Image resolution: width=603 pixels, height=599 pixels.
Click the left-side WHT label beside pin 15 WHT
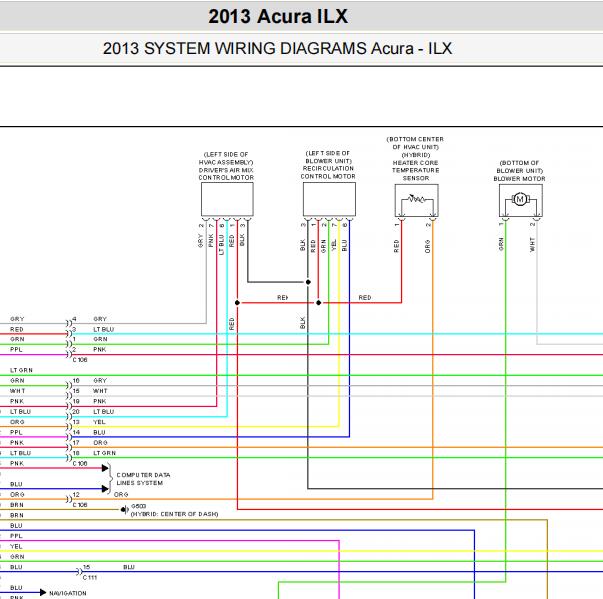coord(17,391)
